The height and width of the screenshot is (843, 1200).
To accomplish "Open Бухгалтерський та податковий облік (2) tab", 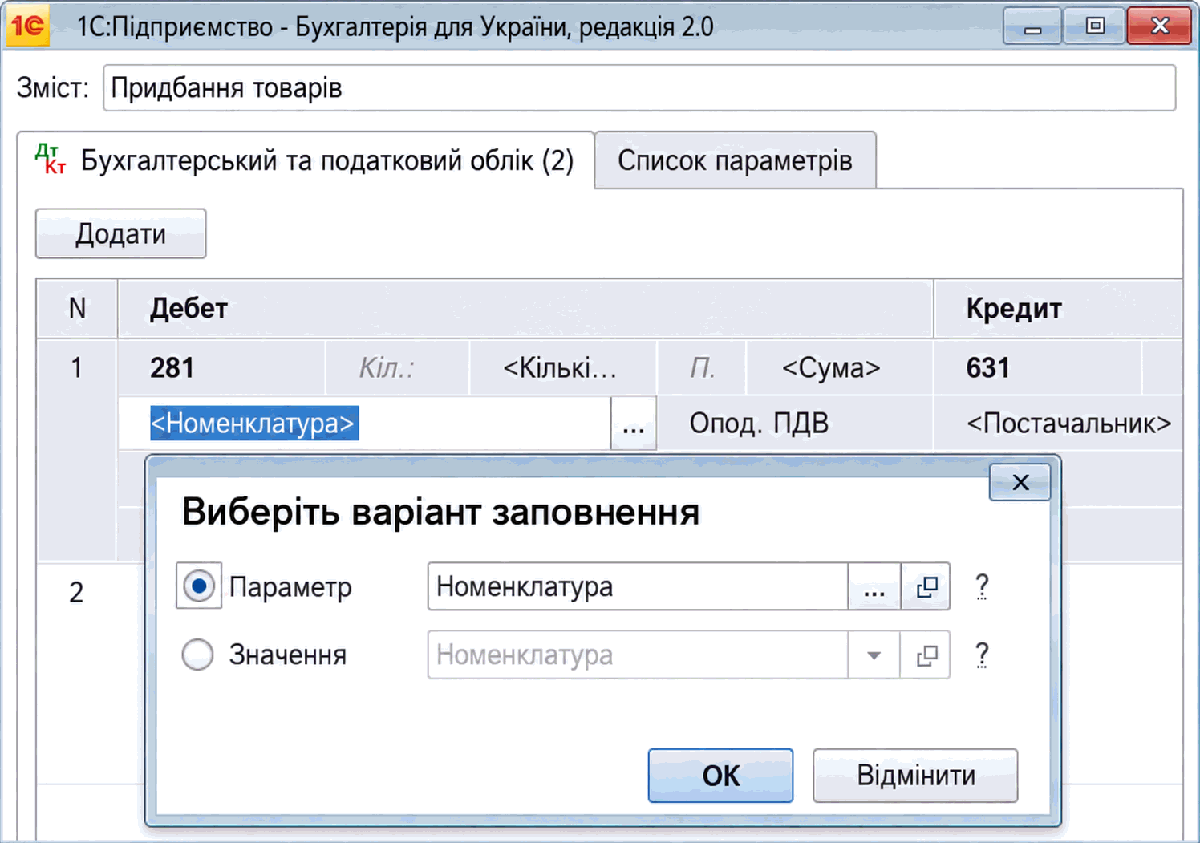I will click(306, 159).
